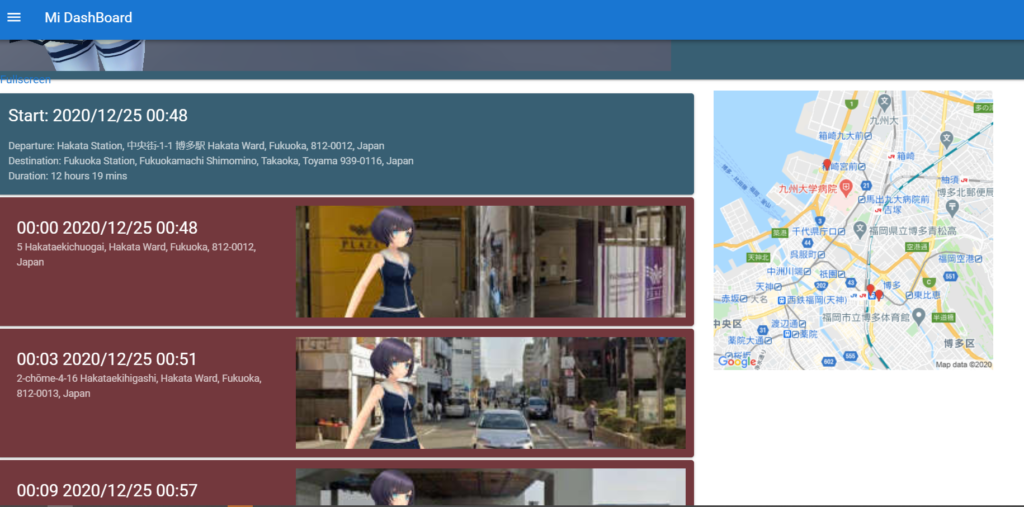Click the Fullscreen link
The width and height of the screenshot is (1024, 507).
26,80
